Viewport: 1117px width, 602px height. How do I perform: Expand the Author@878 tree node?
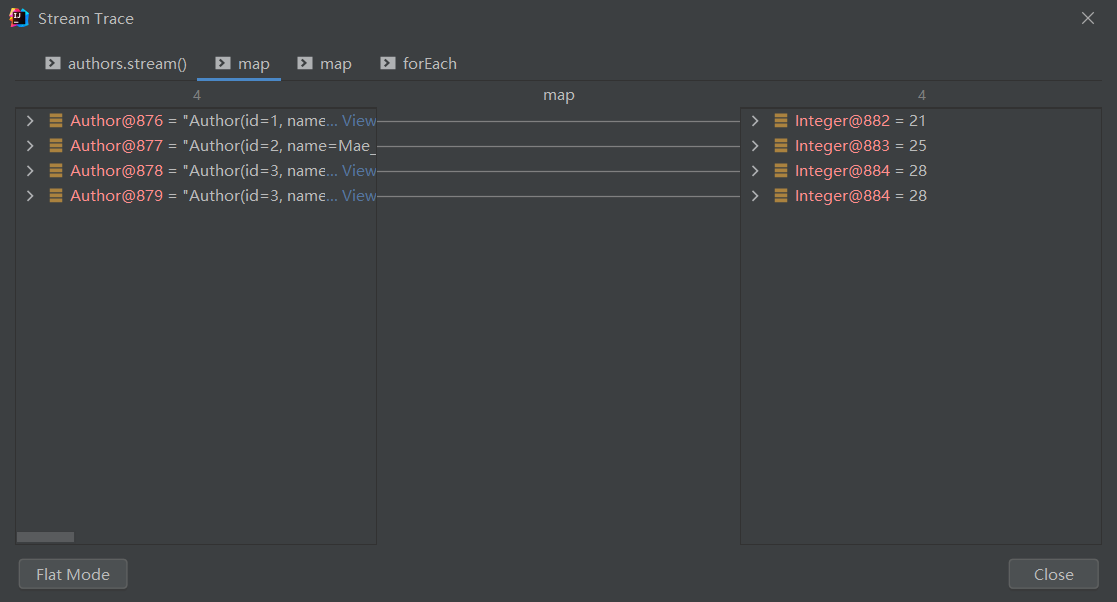pos(30,171)
